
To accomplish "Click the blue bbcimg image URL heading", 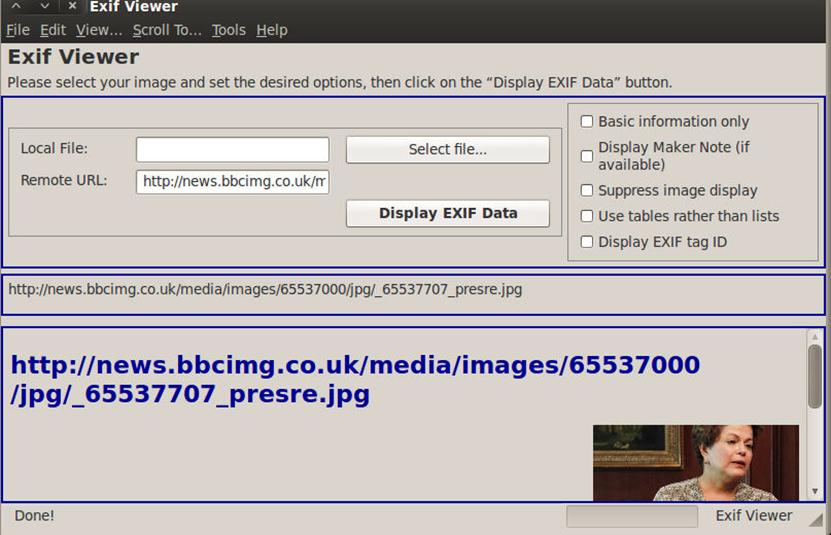I will 355,379.
